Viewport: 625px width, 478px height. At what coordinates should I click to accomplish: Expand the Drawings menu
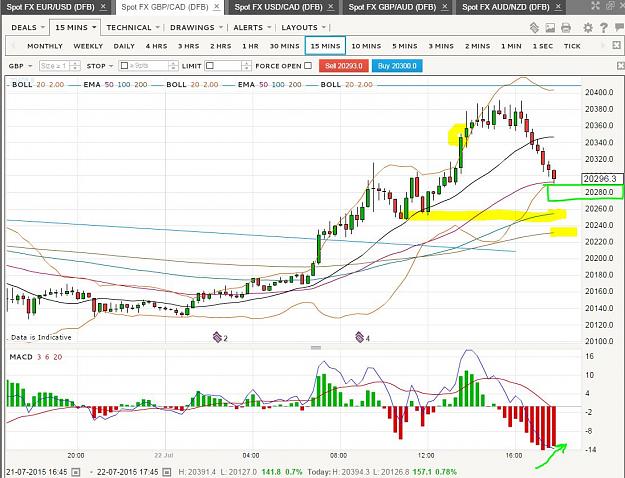point(196,28)
